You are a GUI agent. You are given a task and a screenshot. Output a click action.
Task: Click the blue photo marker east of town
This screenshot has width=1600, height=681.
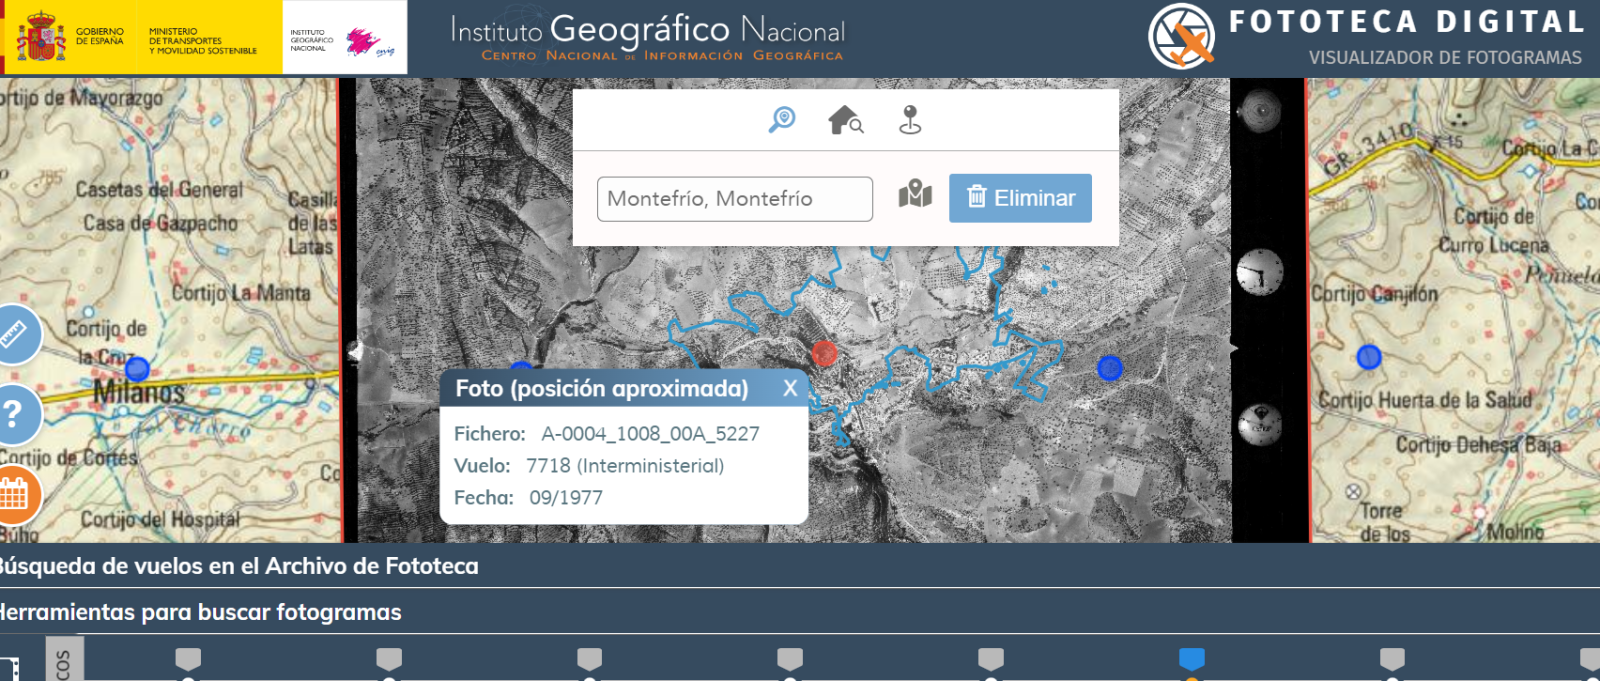click(1110, 368)
